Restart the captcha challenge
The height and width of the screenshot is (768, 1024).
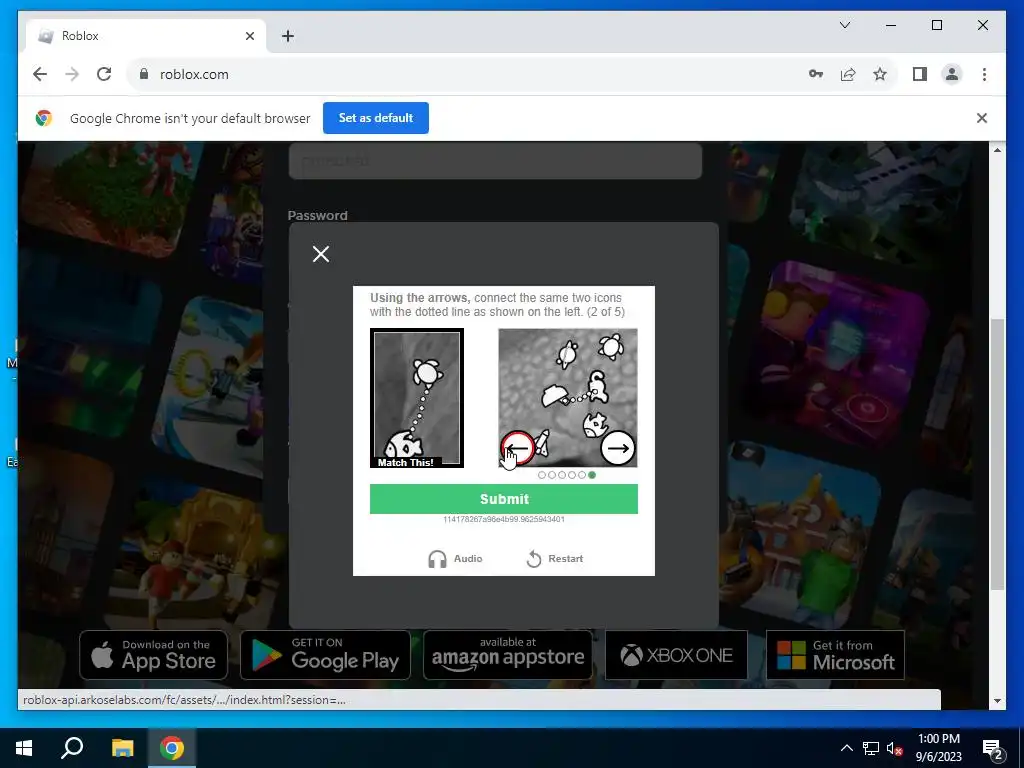pyautogui.click(x=554, y=558)
